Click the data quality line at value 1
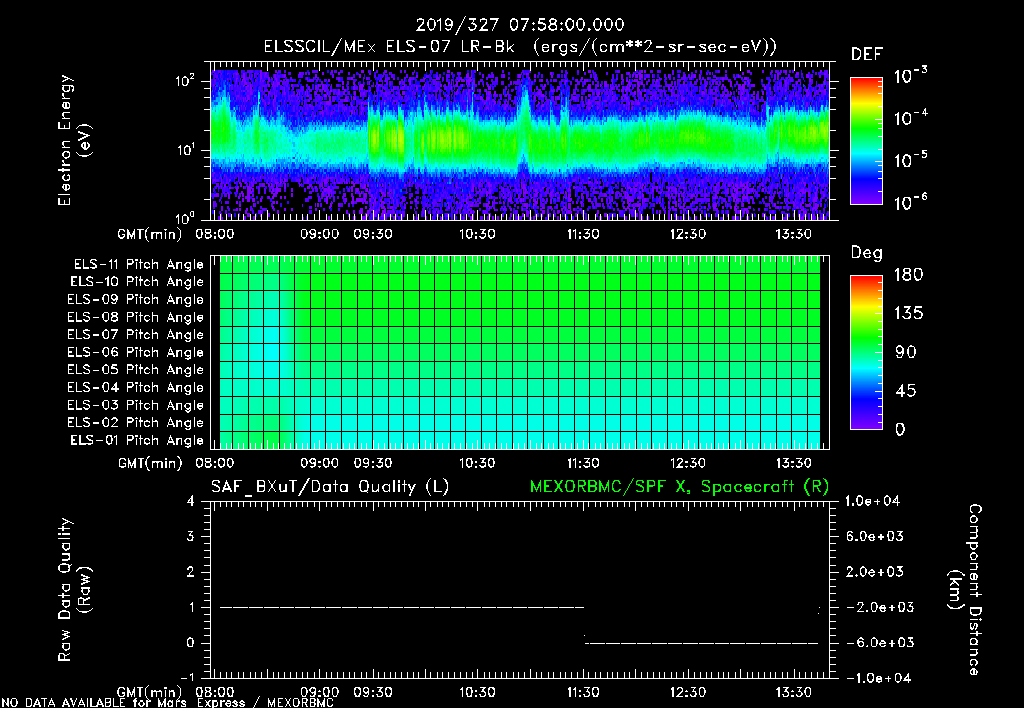 coord(402,607)
